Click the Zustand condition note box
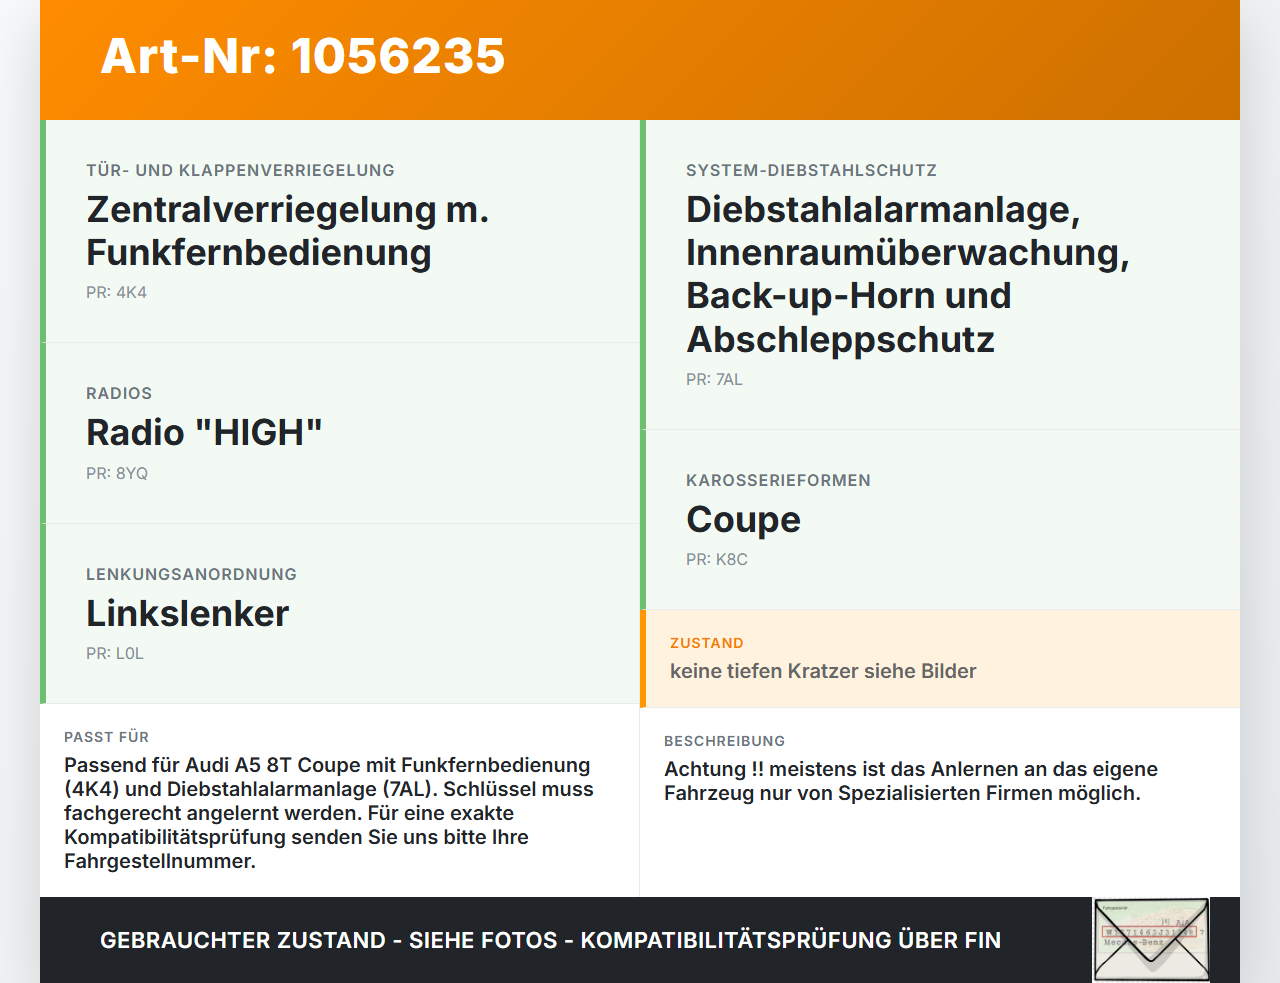The height and width of the screenshot is (983, 1280). (x=940, y=659)
